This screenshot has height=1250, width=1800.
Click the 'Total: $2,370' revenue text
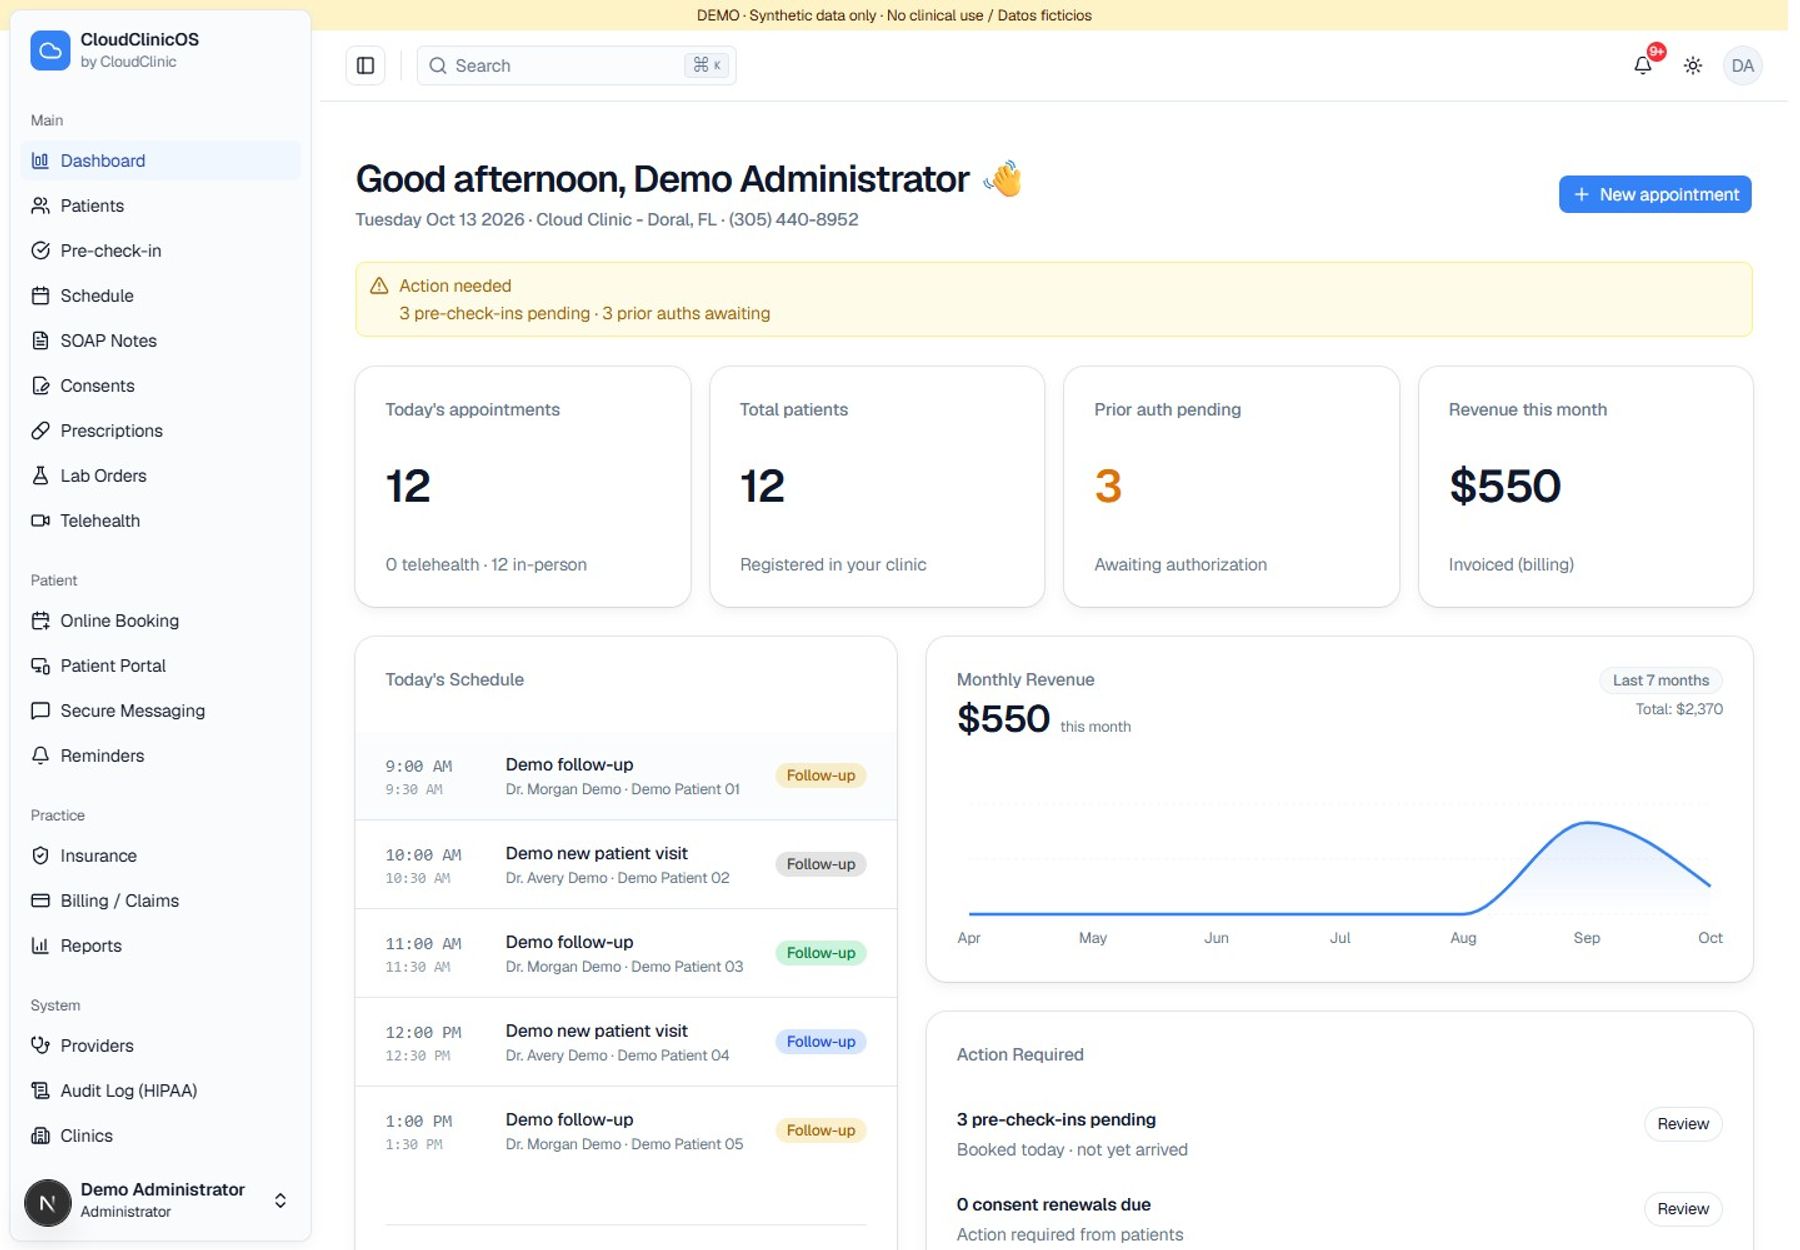[1679, 709]
